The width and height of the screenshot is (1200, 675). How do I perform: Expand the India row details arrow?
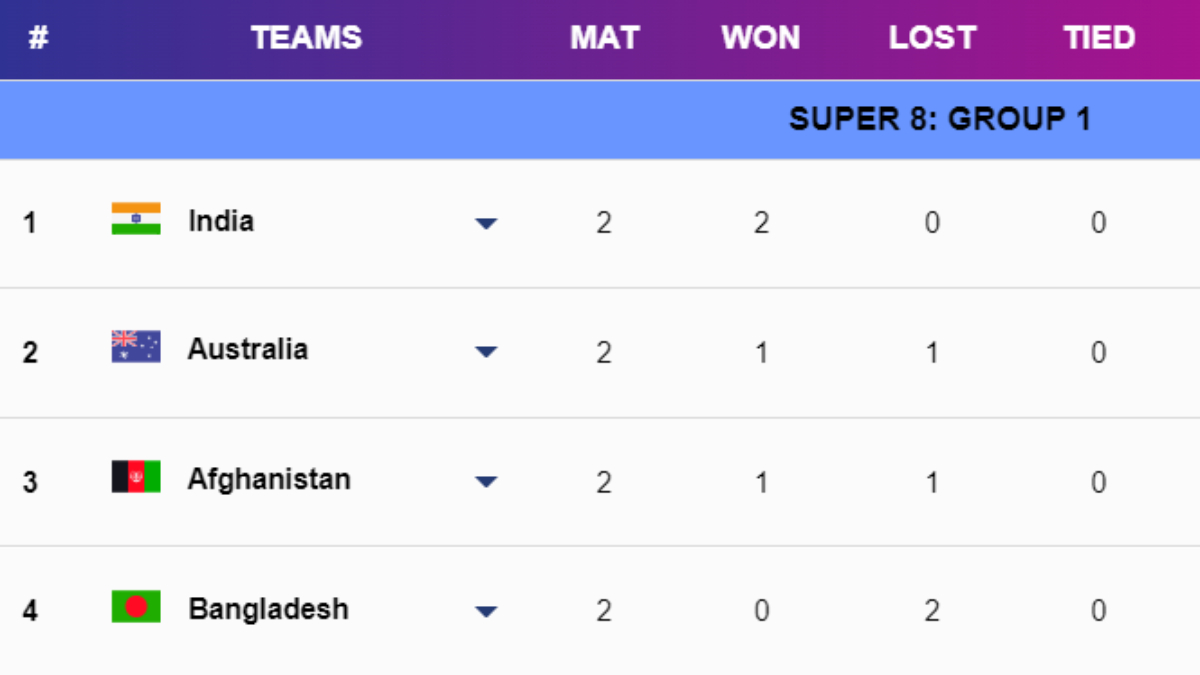(x=486, y=223)
